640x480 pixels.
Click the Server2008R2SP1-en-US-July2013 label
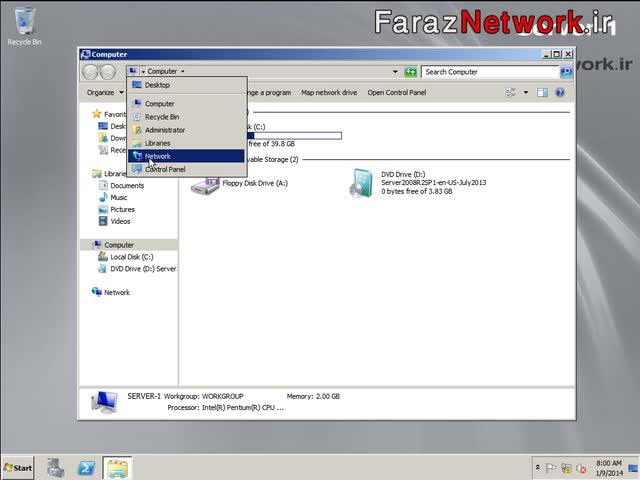point(433,182)
